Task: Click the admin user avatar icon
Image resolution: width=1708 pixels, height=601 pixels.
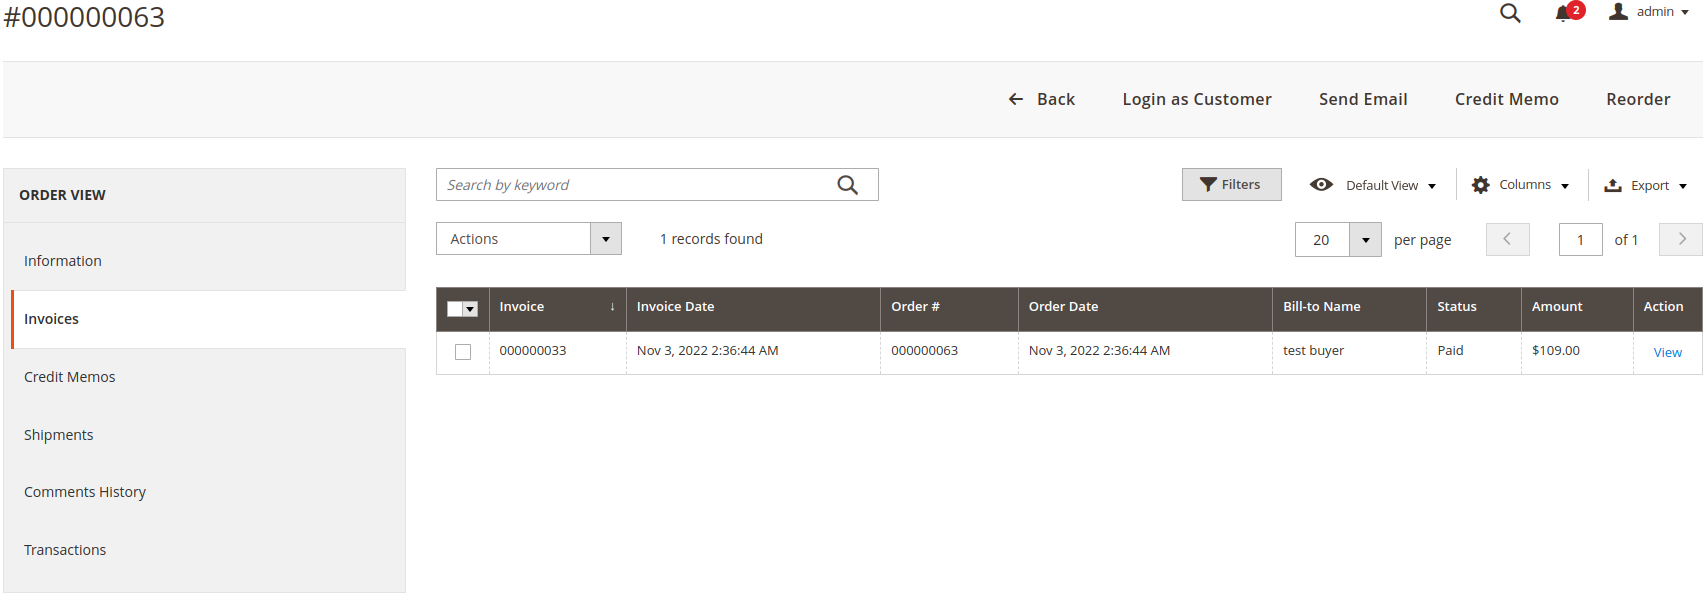Action: [1618, 11]
